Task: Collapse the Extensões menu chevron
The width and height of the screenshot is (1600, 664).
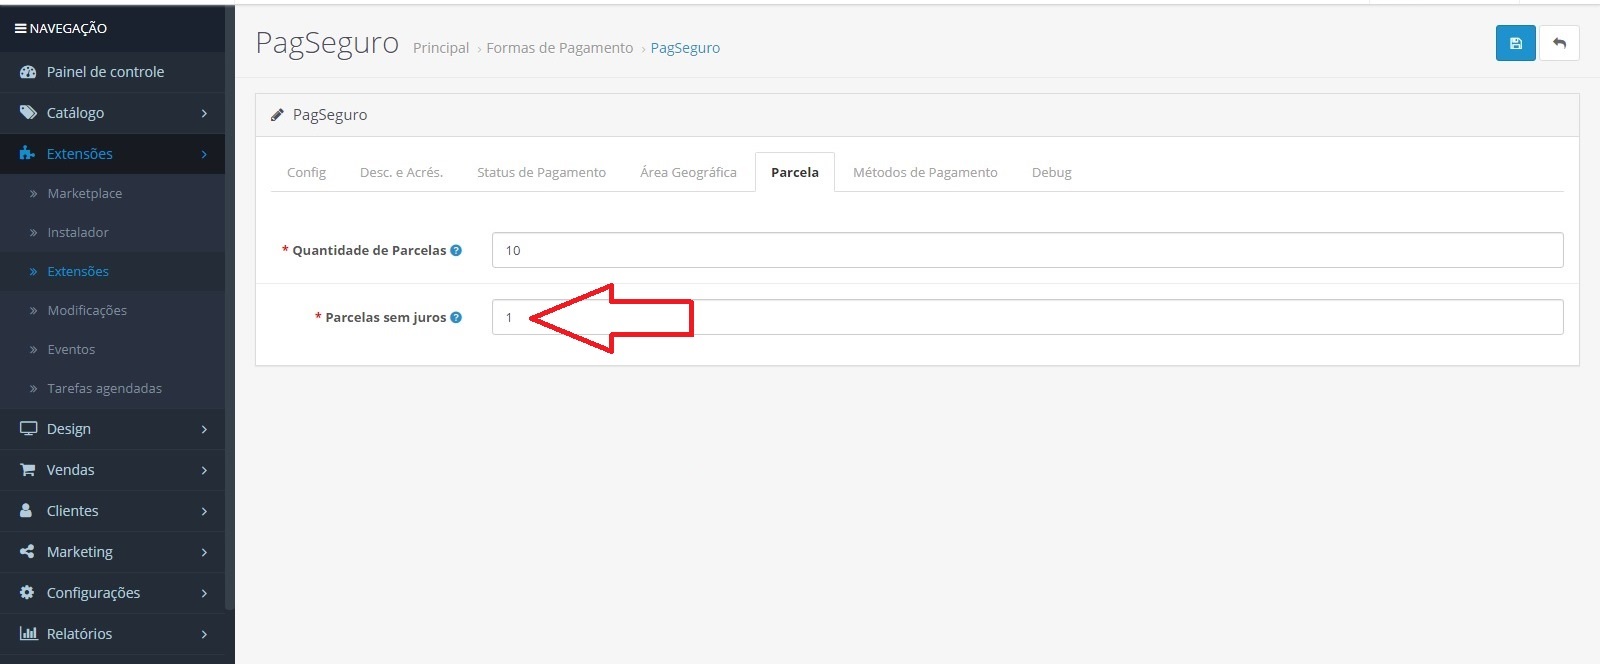Action: [204, 154]
